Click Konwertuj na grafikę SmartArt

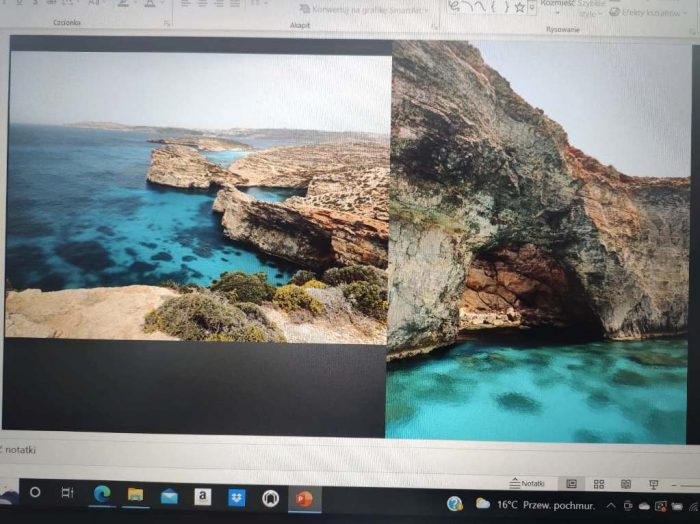pos(364,9)
